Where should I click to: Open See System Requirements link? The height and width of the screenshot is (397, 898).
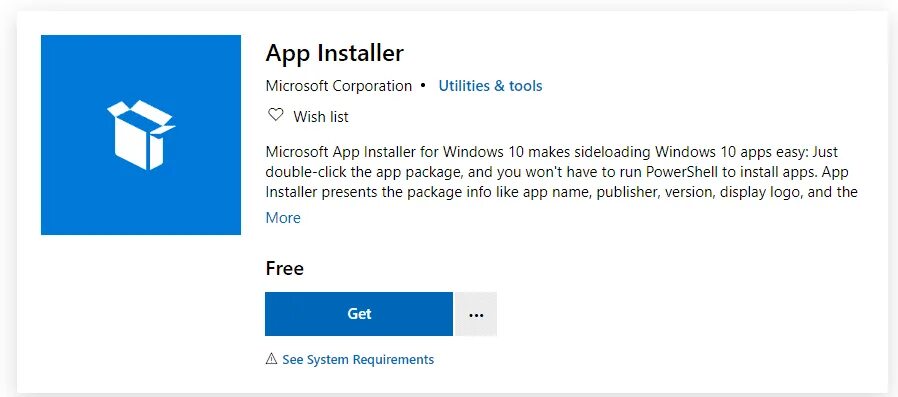point(358,360)
